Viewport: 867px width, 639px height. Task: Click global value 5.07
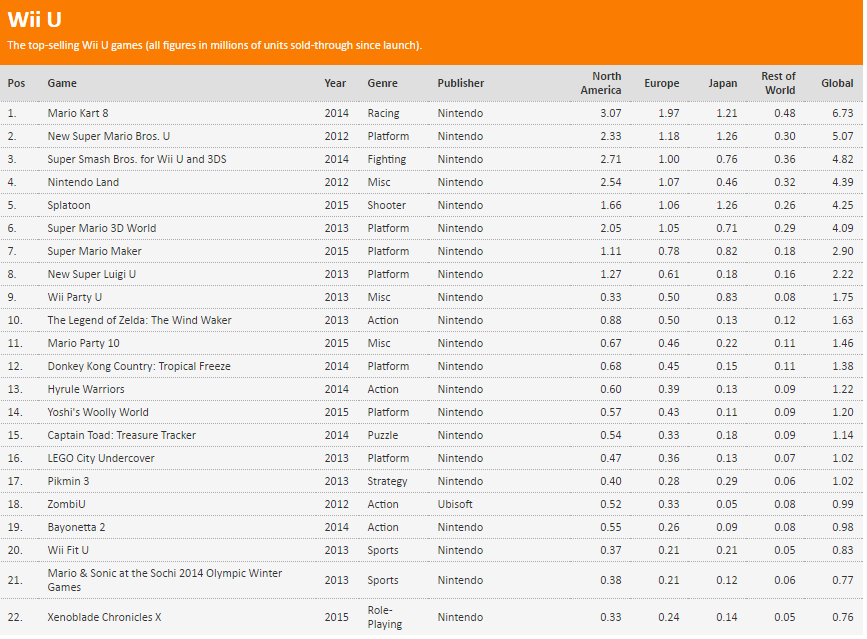point(843,137)
